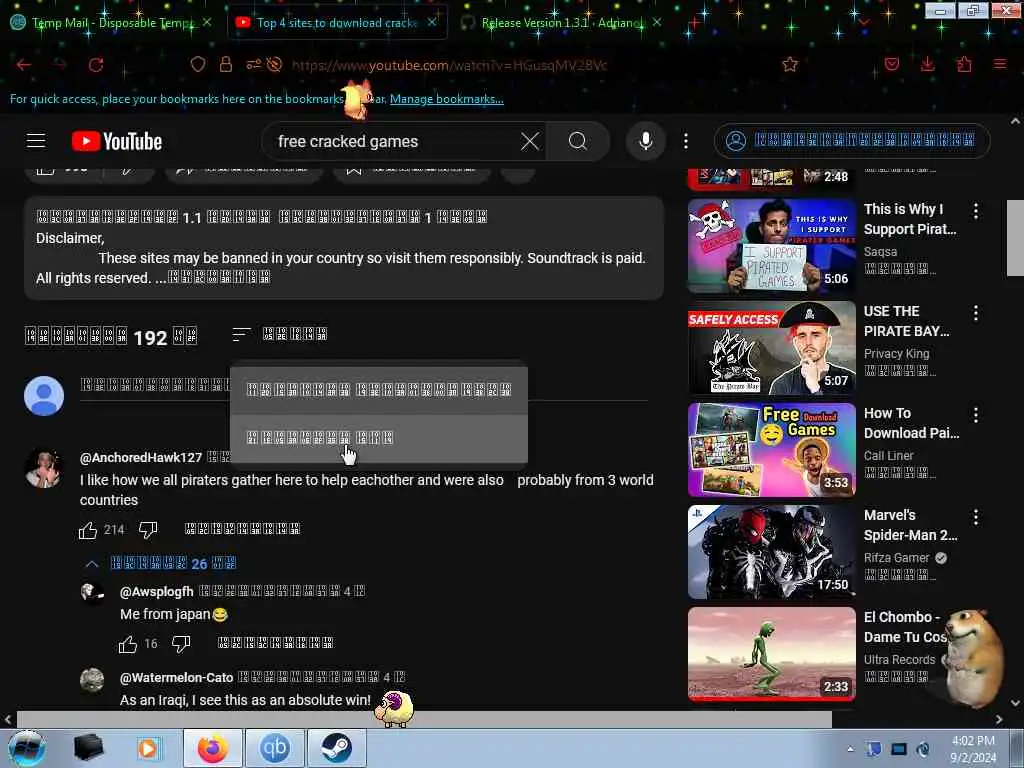1024x768 pixels.
Task: Switch to the Release Version 1.3.1 tab
Action: point(562,23)
